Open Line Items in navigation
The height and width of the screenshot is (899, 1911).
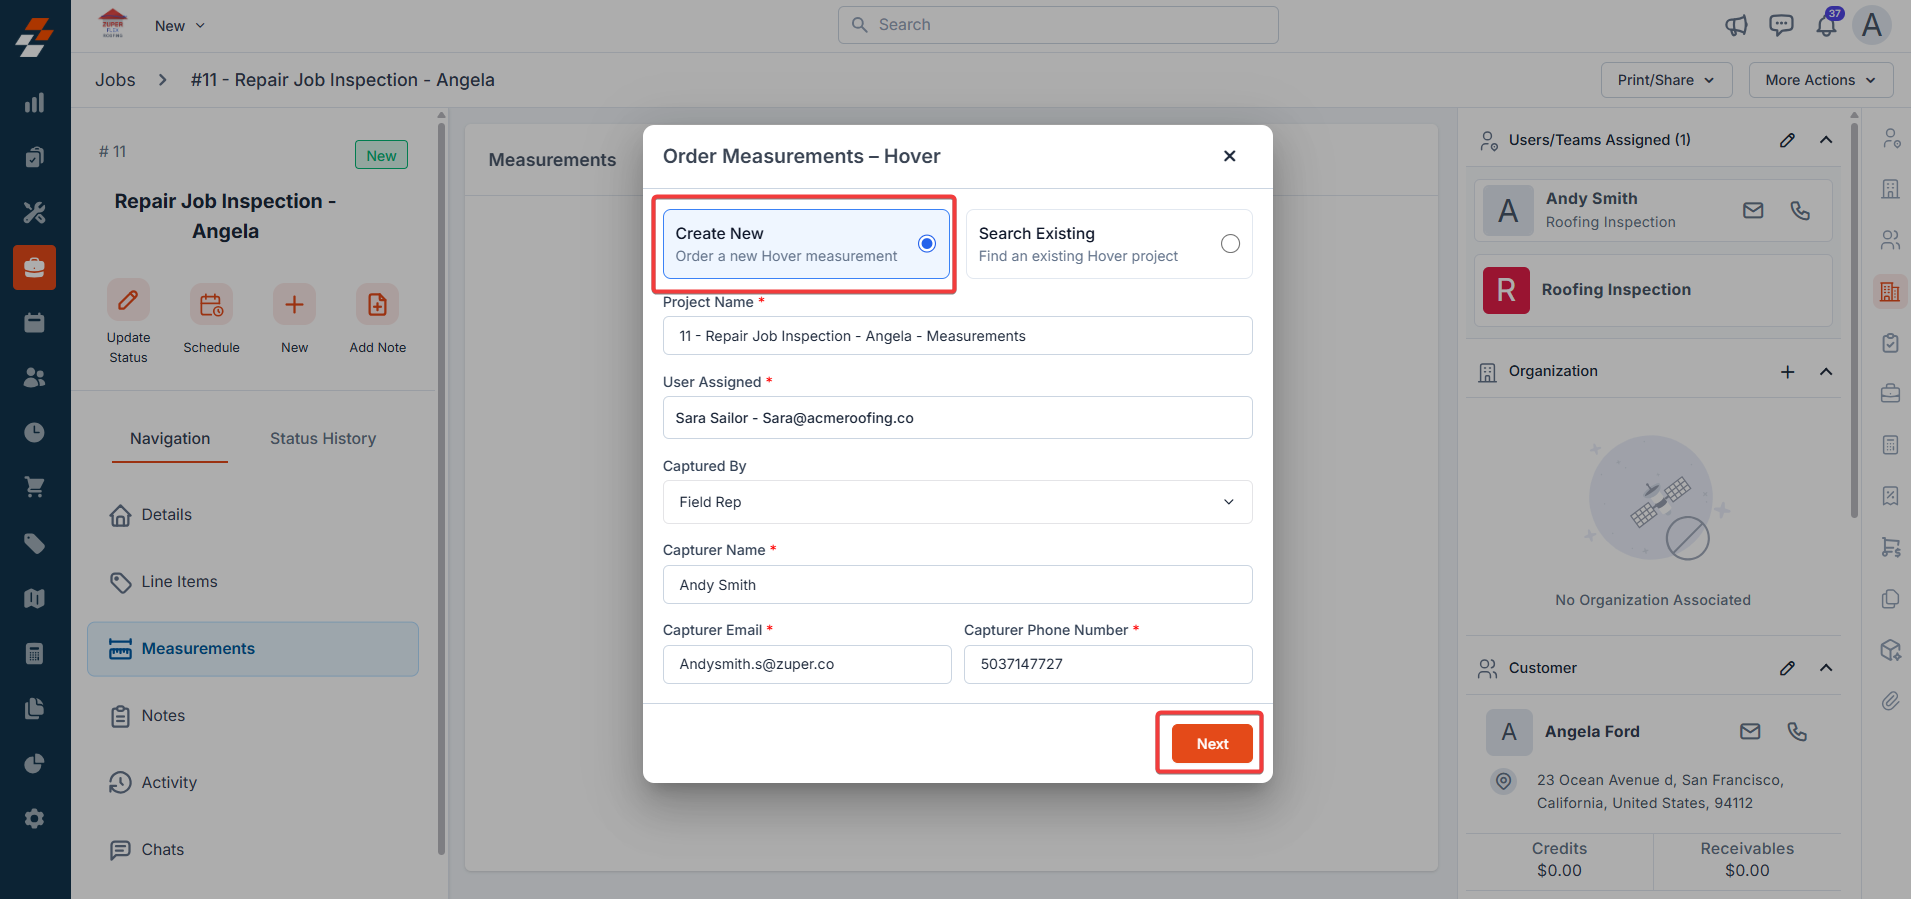point(253,582)
